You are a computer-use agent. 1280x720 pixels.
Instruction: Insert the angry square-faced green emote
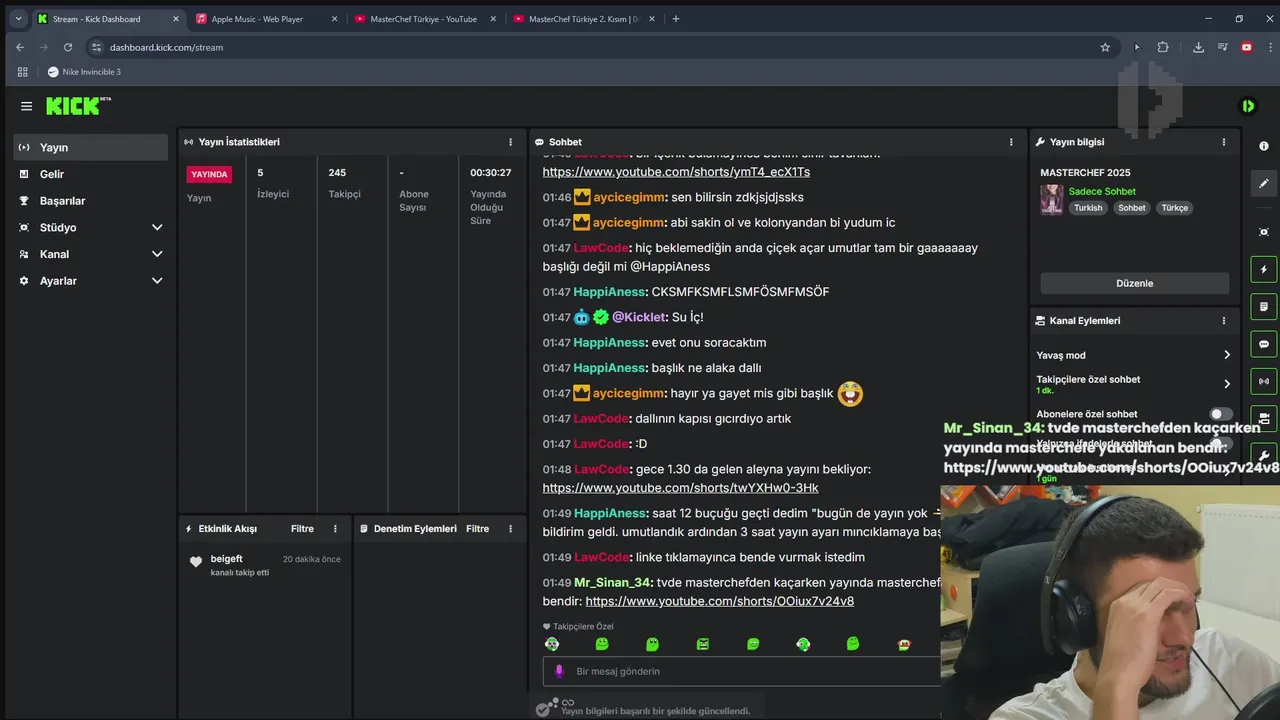[x=702, y=645]
